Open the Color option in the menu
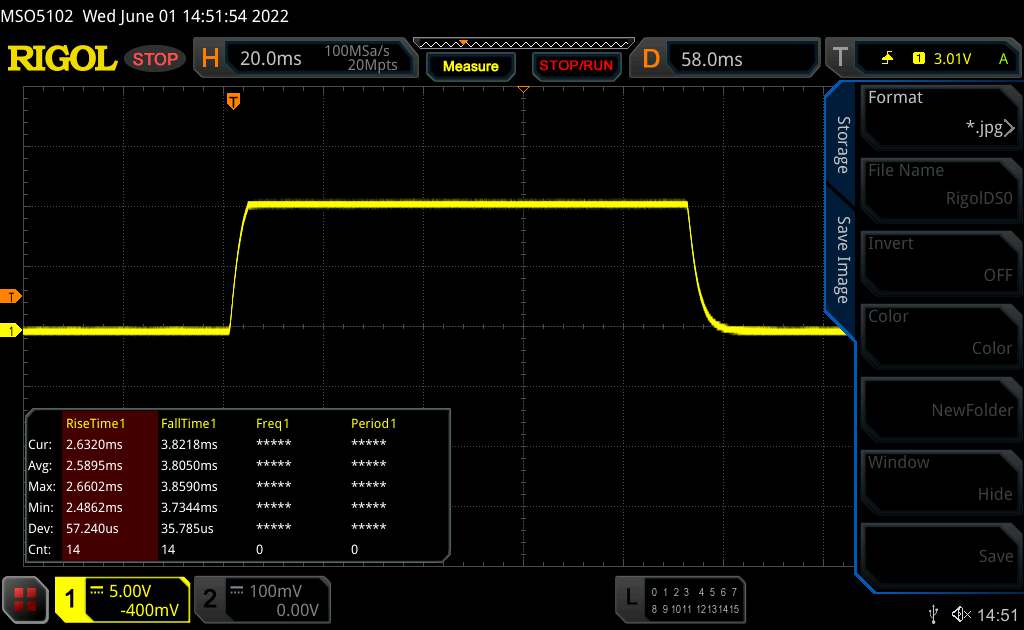The width and height of the screenshot is (1024, 630). [940, 332]
